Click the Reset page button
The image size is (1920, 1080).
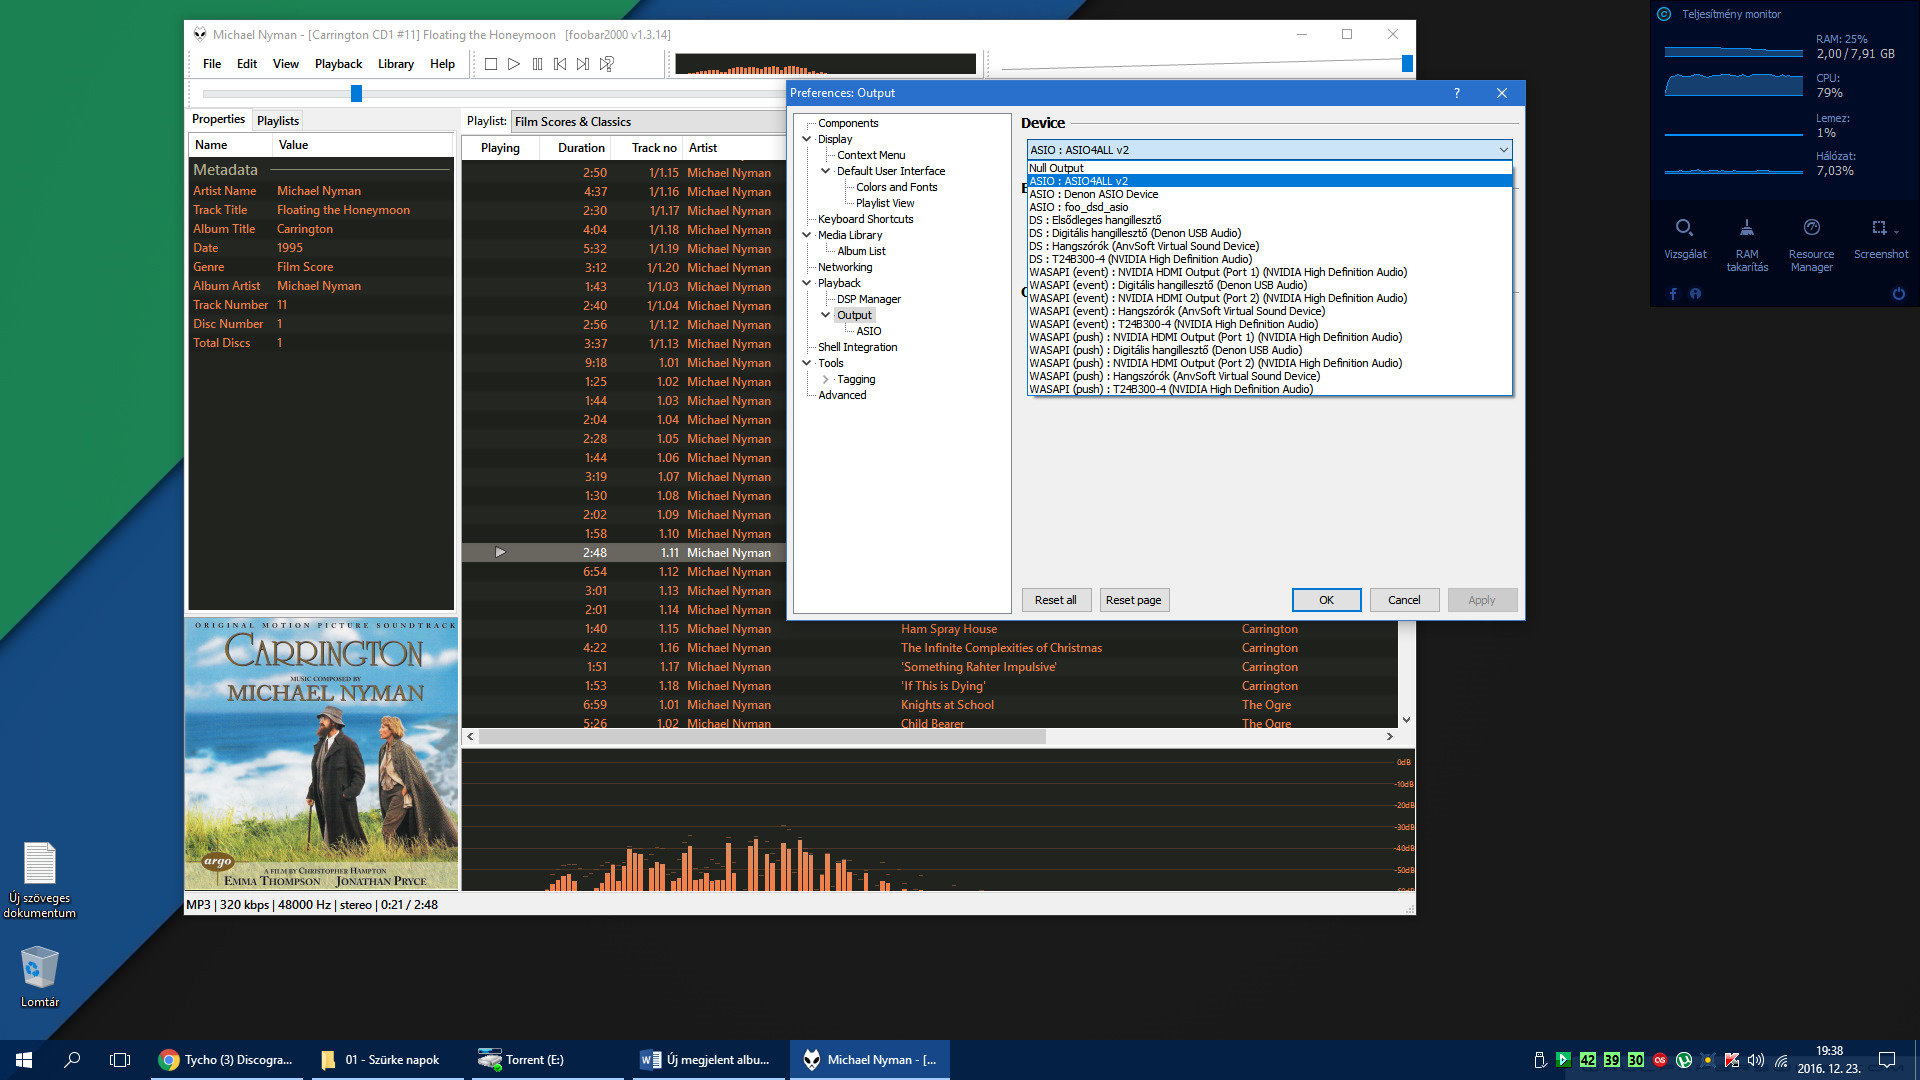tap(1134, 600)
